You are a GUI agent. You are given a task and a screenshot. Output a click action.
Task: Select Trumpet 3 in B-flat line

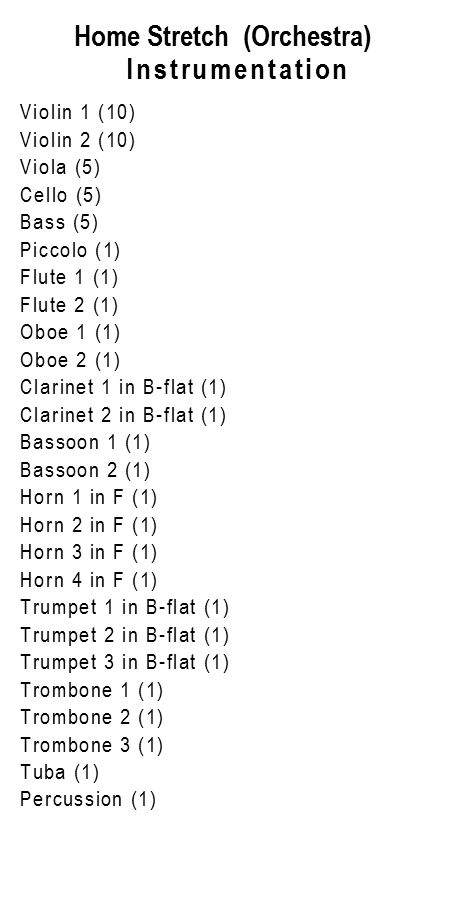tap(125, 662)
